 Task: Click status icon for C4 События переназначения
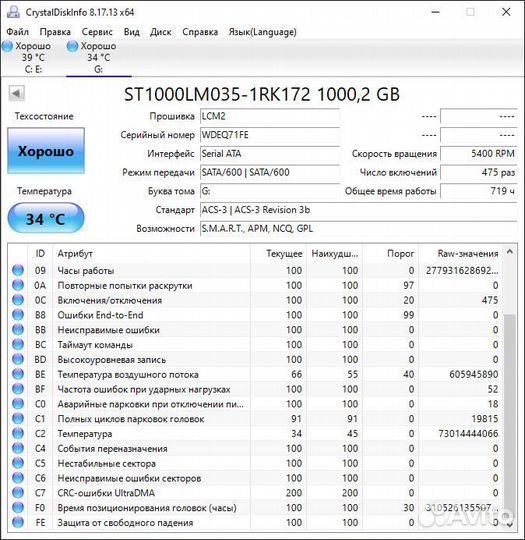[18, 448]
